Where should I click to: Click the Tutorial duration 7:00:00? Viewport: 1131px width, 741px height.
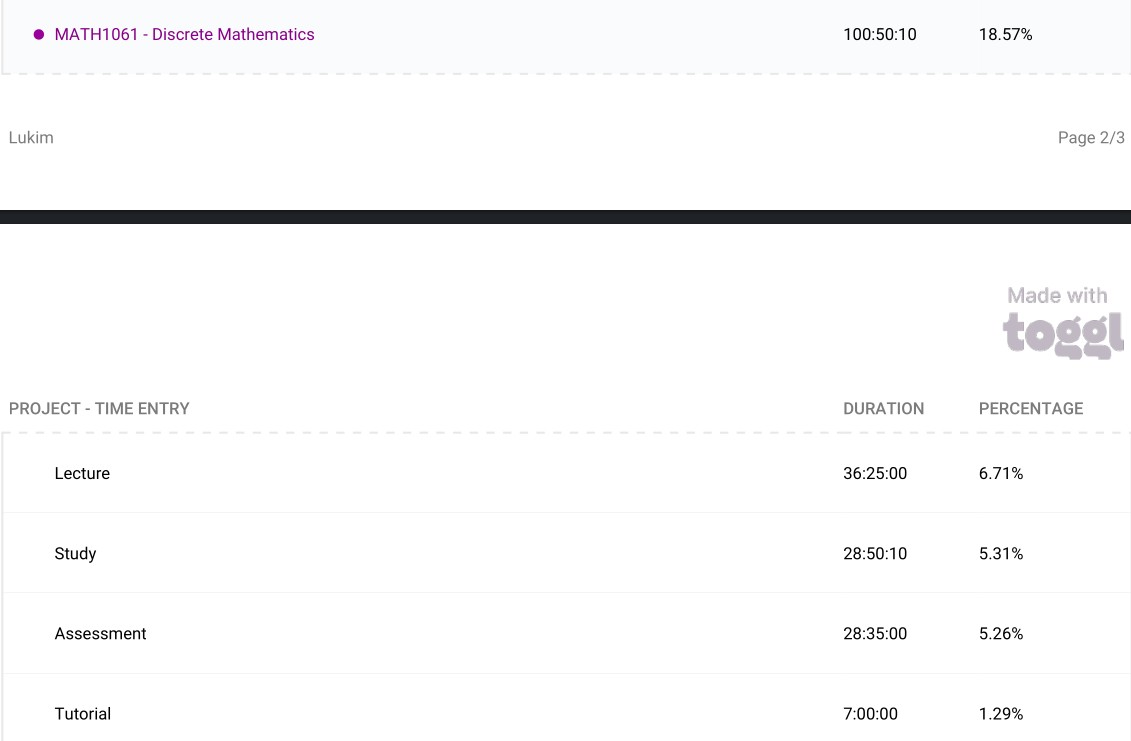click(x=870, y=714)
